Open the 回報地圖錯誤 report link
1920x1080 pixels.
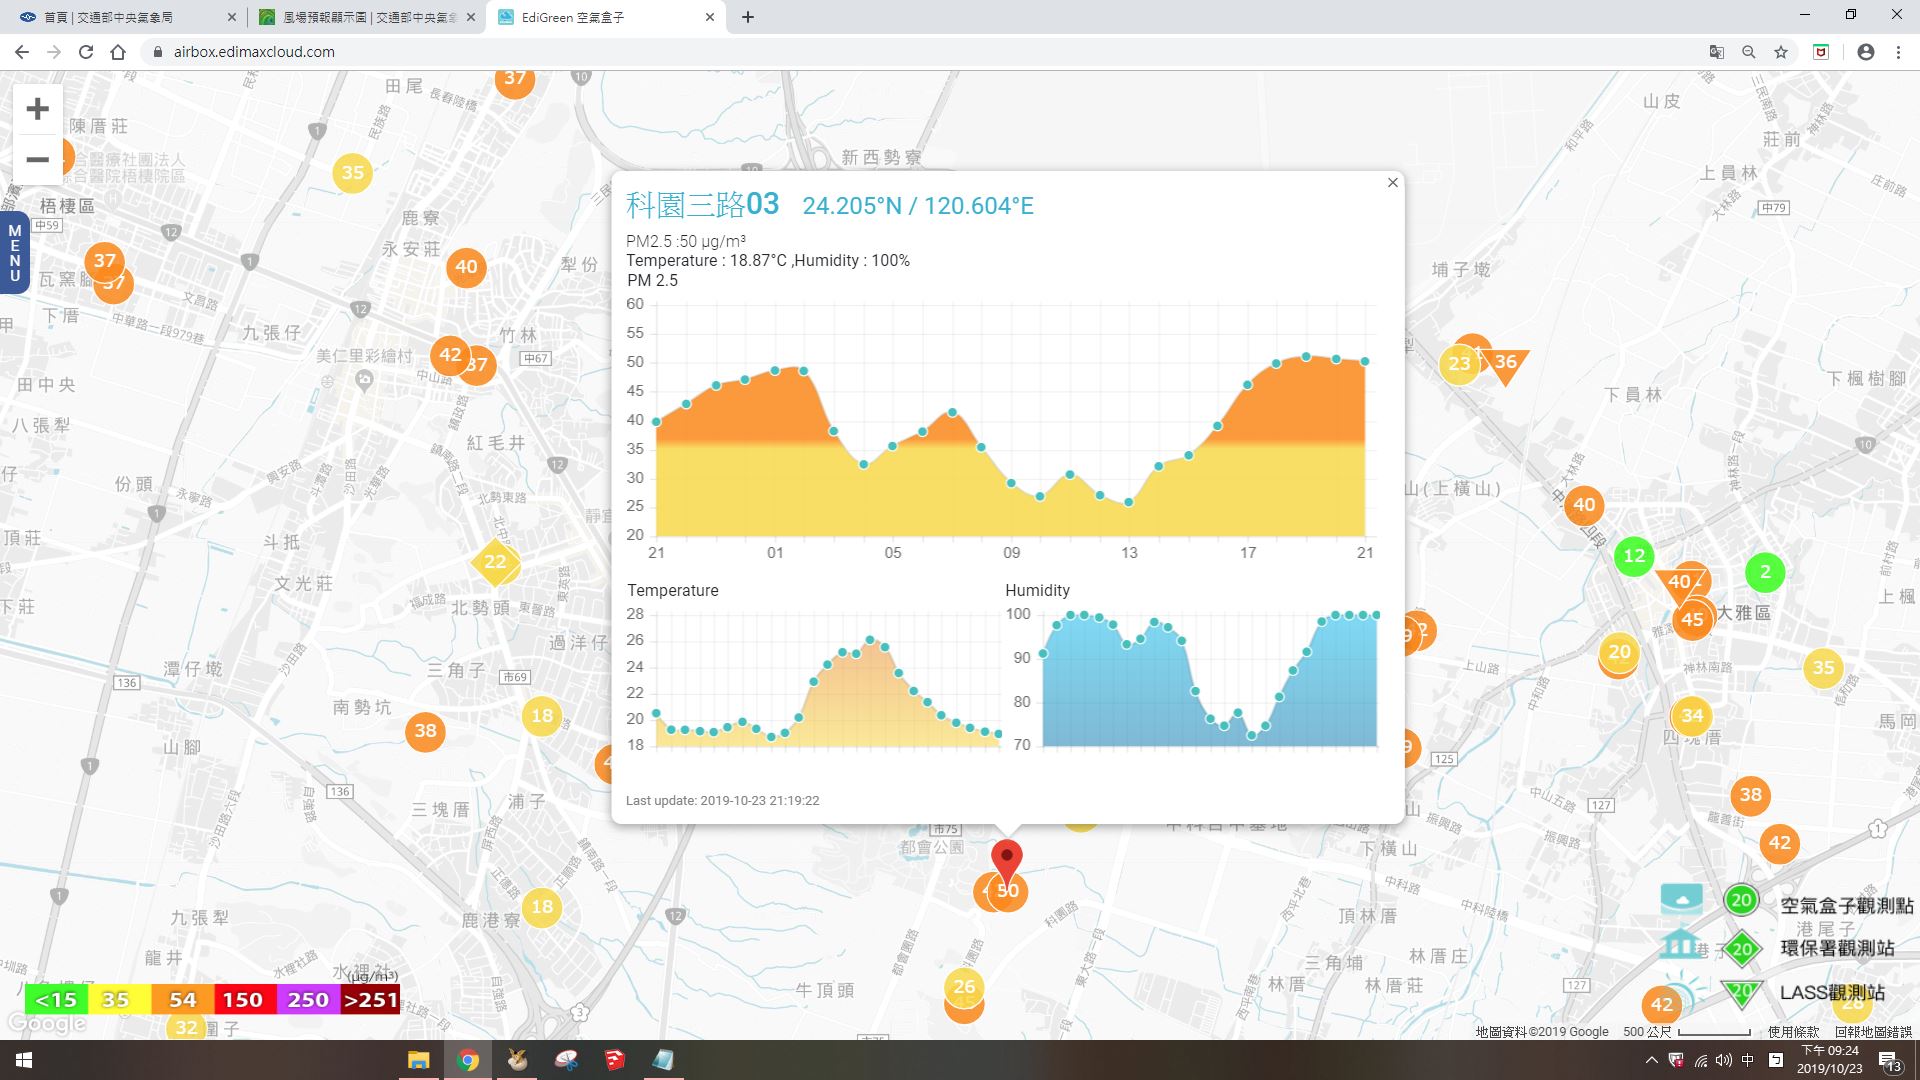pyautogui.click(x=1873, y=1032)
